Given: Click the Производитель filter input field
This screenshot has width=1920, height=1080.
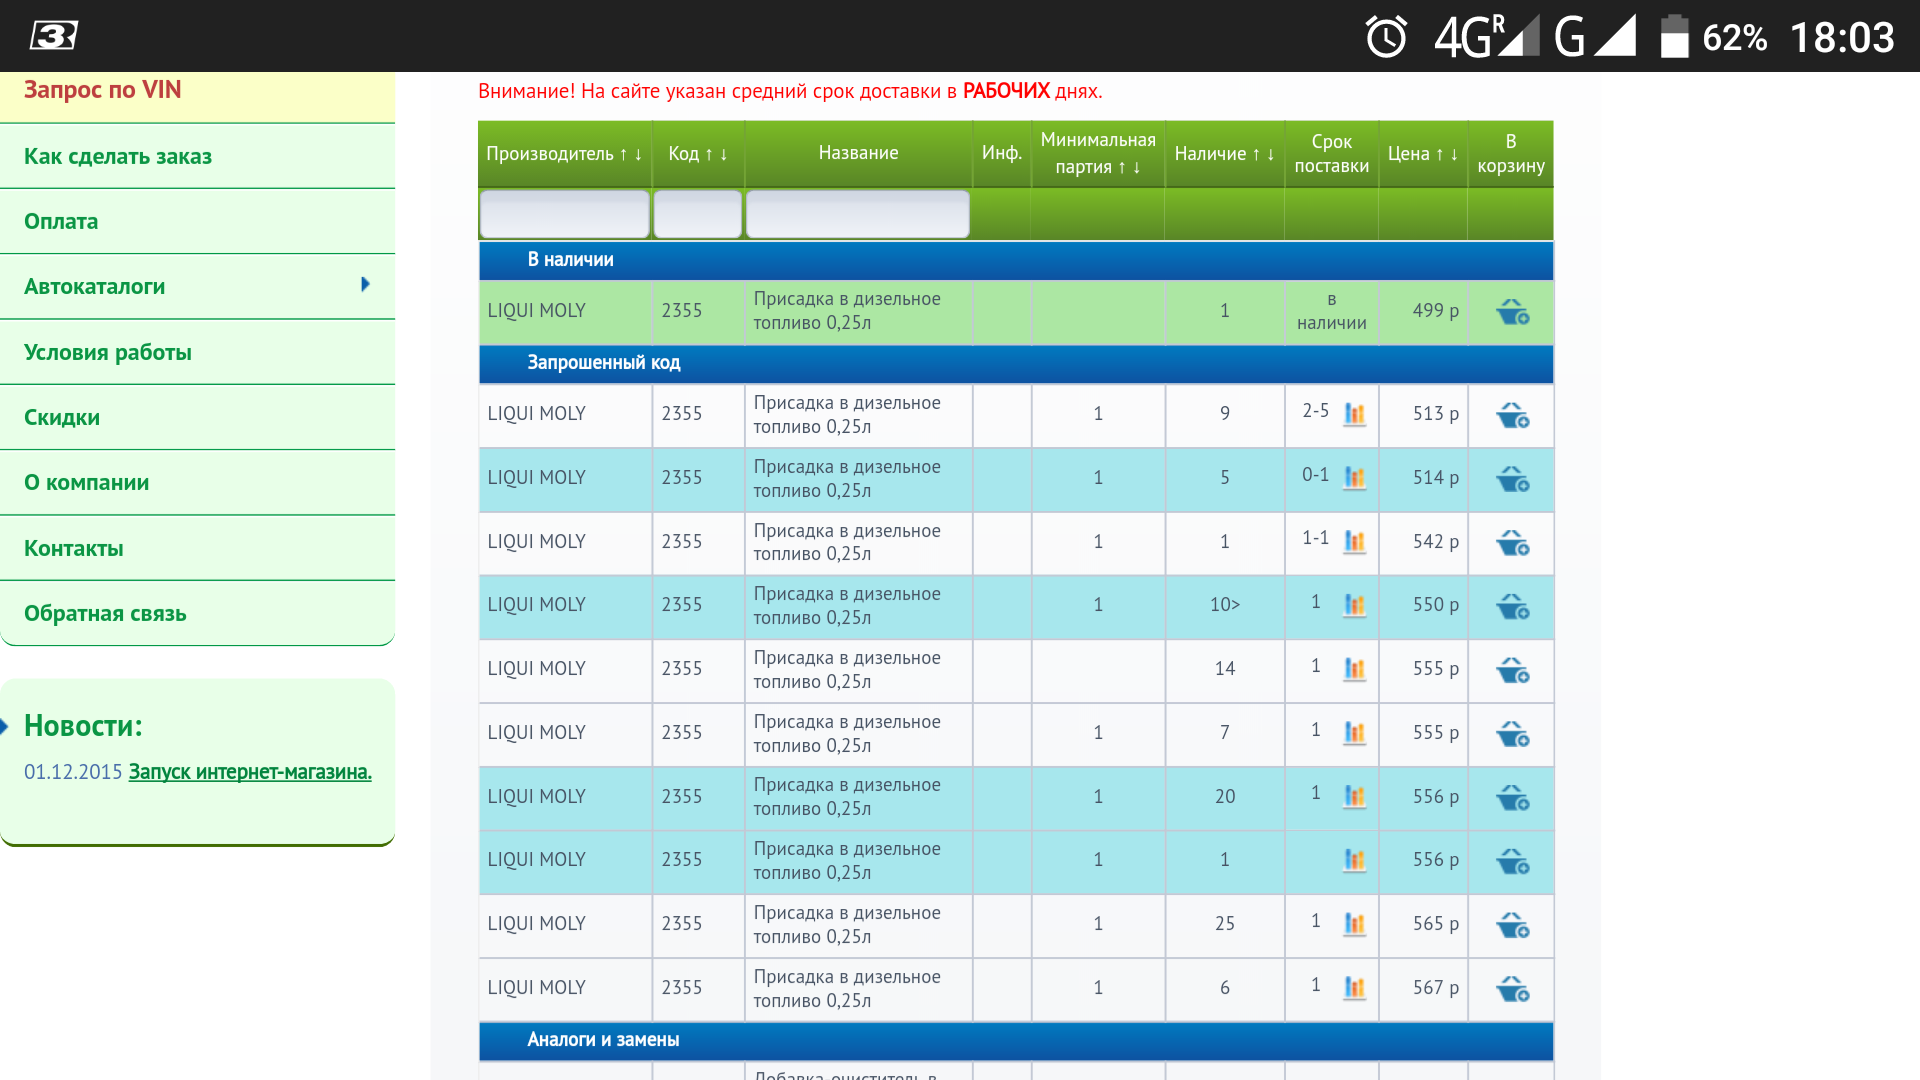Looking at the screenshot, I should click(564, 214).
